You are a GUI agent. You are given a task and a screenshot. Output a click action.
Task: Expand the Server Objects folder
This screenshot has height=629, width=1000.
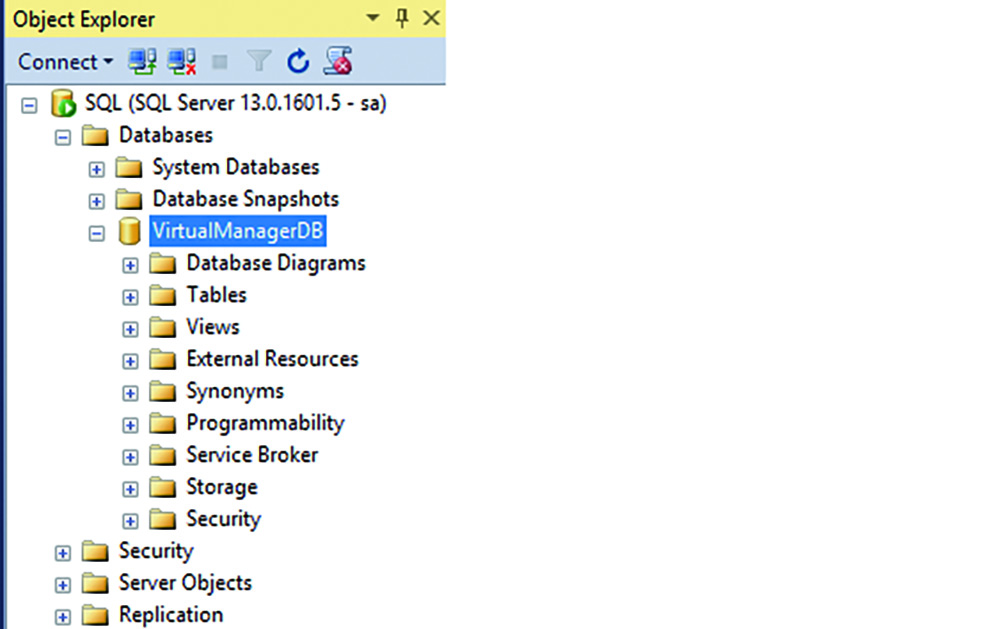(62, 585)
